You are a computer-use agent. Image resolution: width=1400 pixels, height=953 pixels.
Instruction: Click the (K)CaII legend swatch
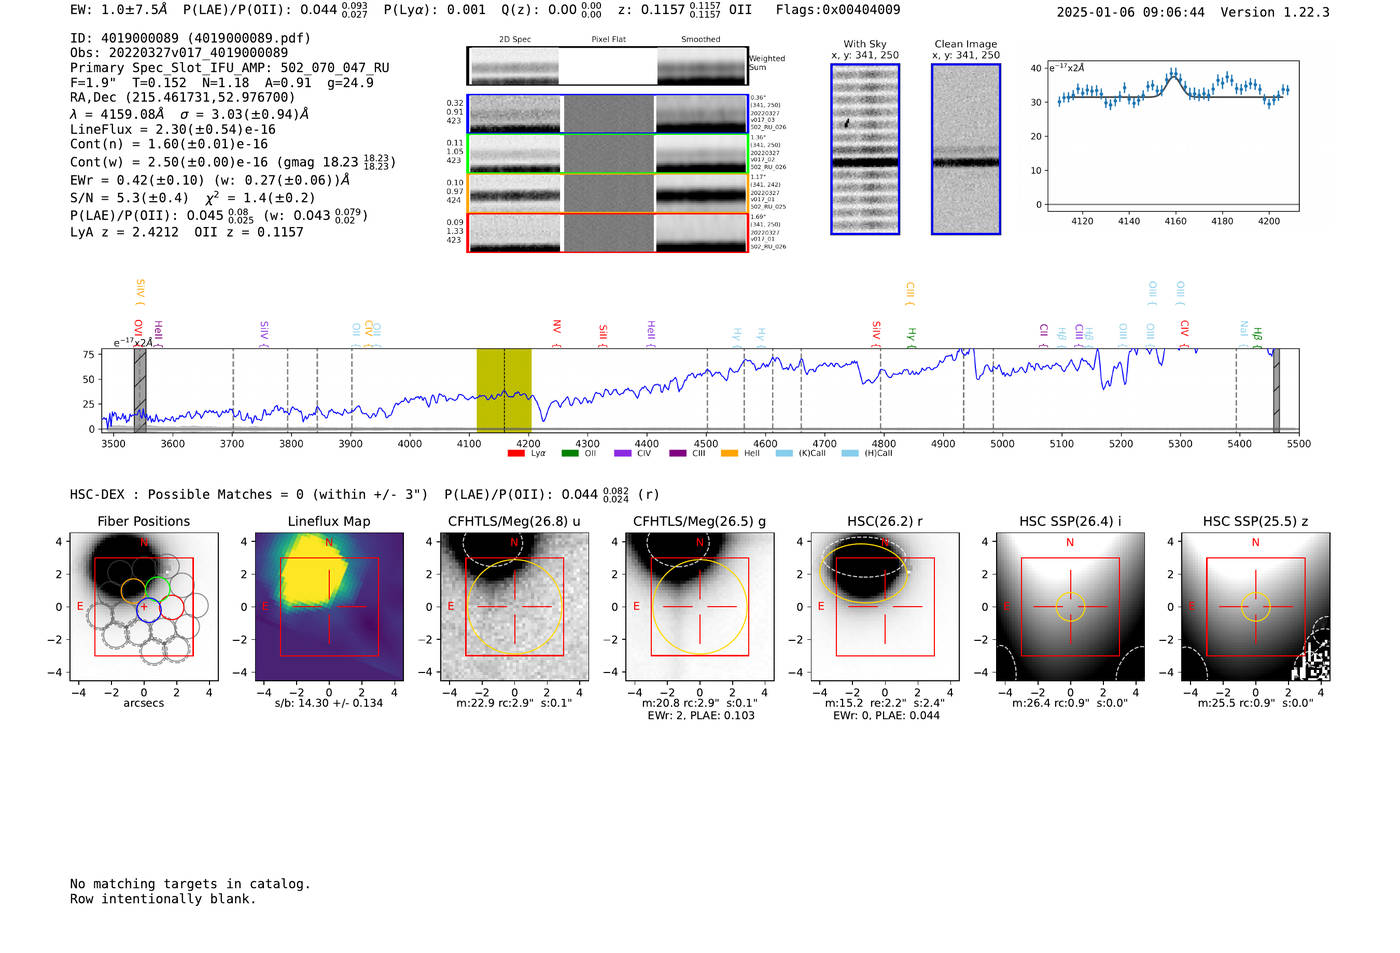pos(784,453)
